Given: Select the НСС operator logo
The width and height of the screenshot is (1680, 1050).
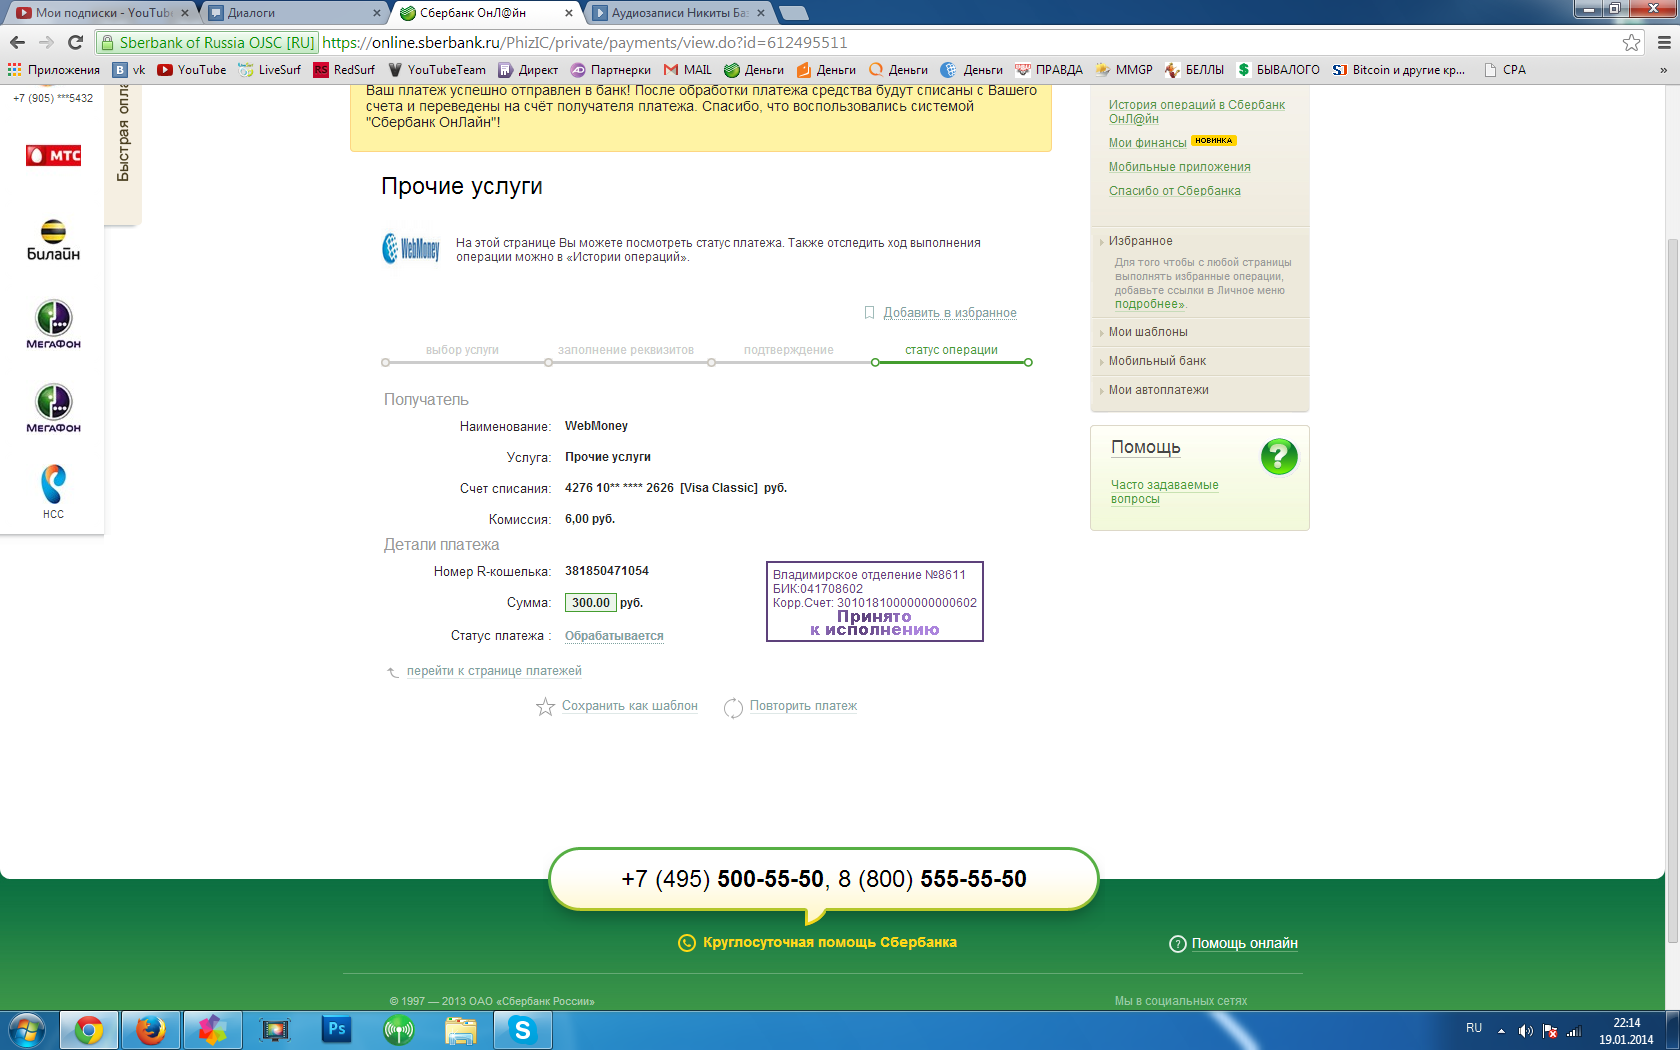Looking at the screenshot, I should [x=53, y=492].
